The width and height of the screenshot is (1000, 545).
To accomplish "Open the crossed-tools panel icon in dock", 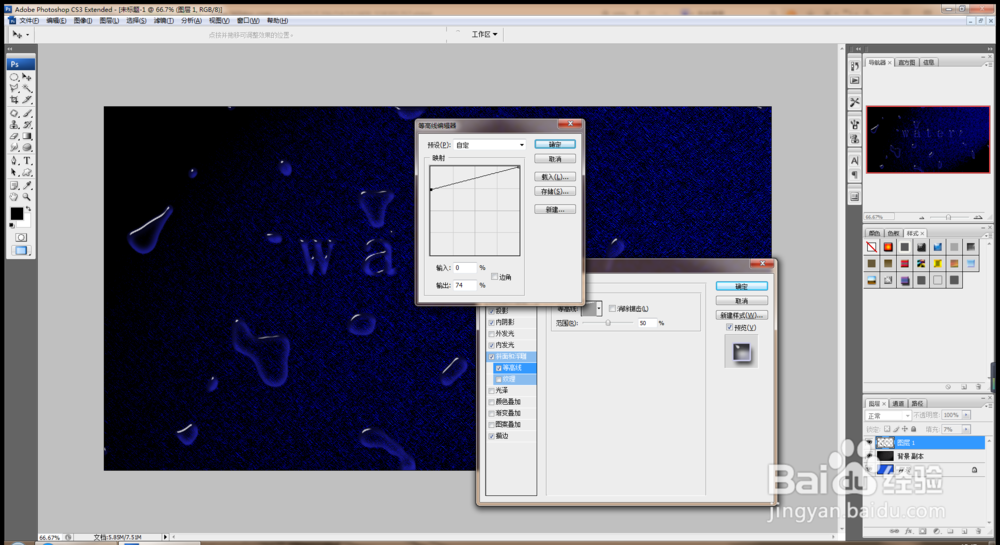I will 855,102.
